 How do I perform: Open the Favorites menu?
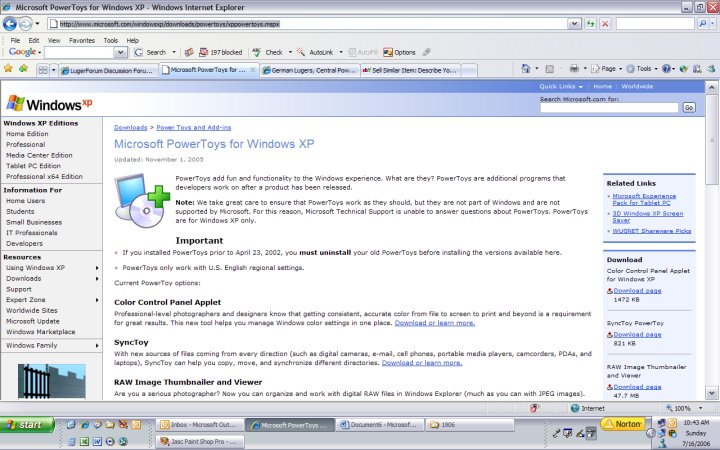click(x=82, y=40)
